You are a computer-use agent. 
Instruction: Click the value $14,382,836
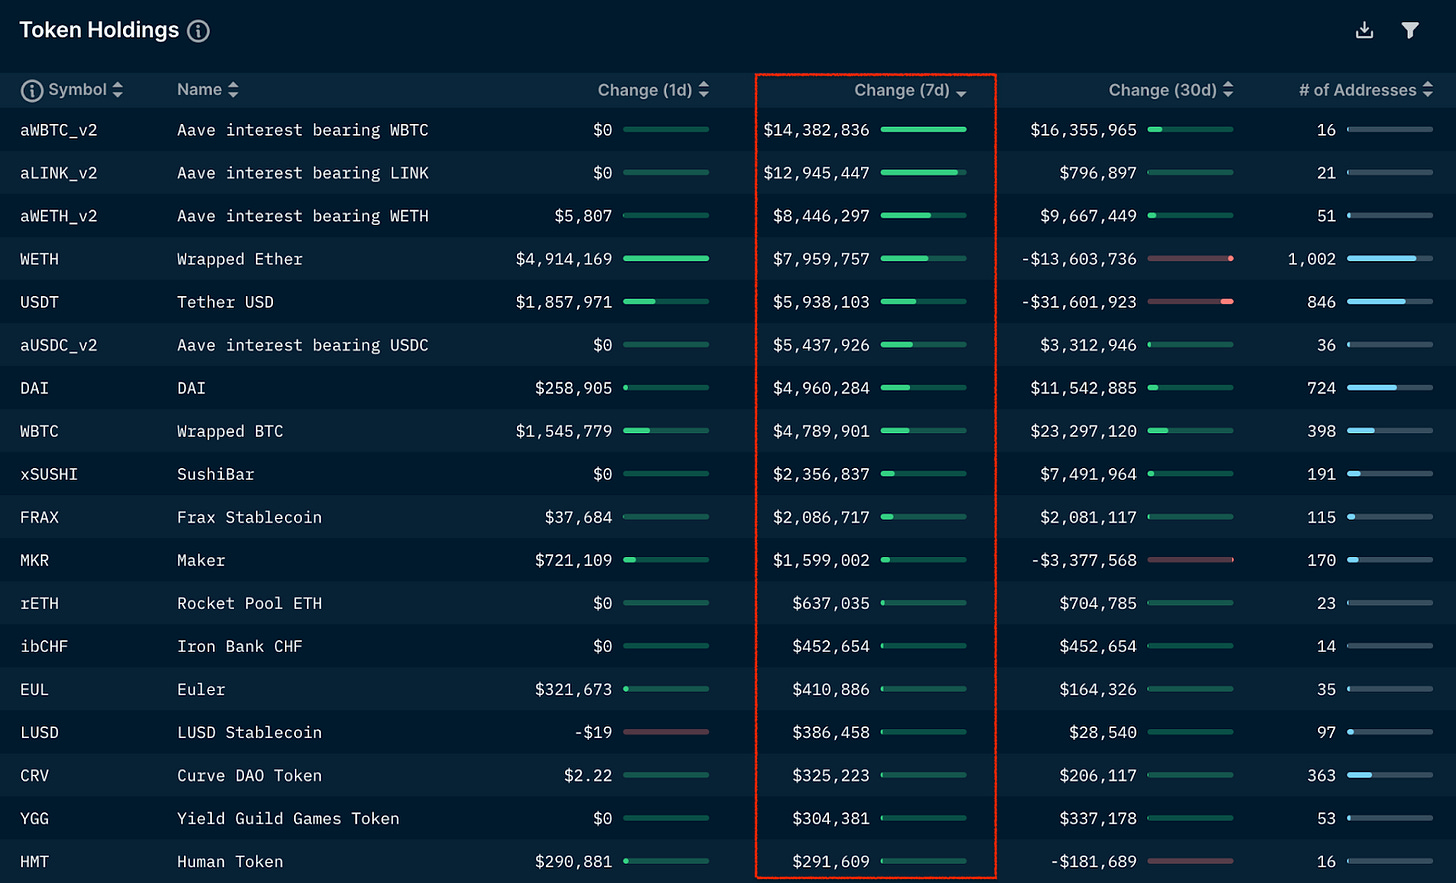(816, 130)
